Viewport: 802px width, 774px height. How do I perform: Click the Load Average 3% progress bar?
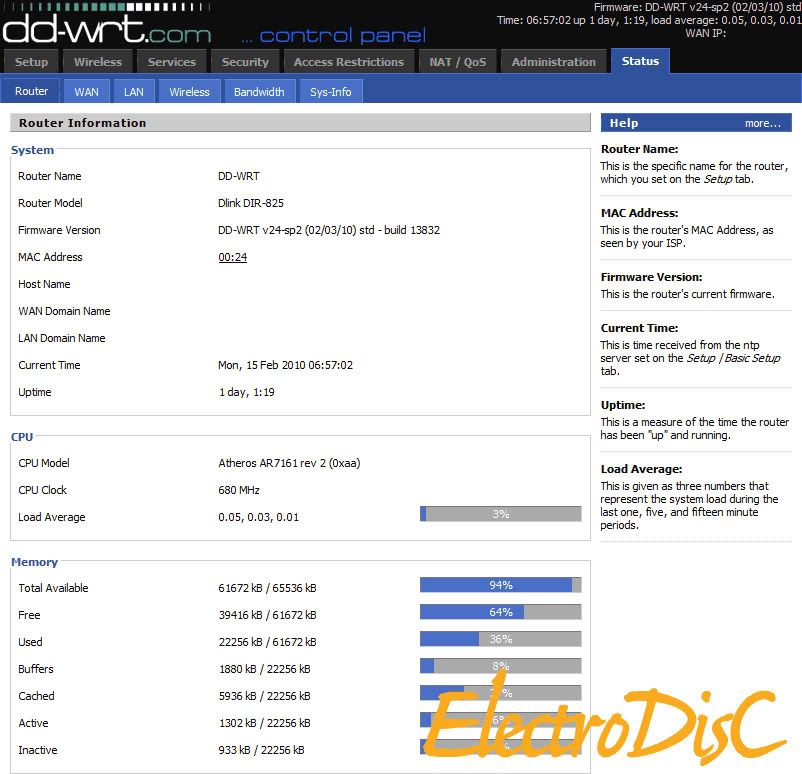[x=500, y=514]
